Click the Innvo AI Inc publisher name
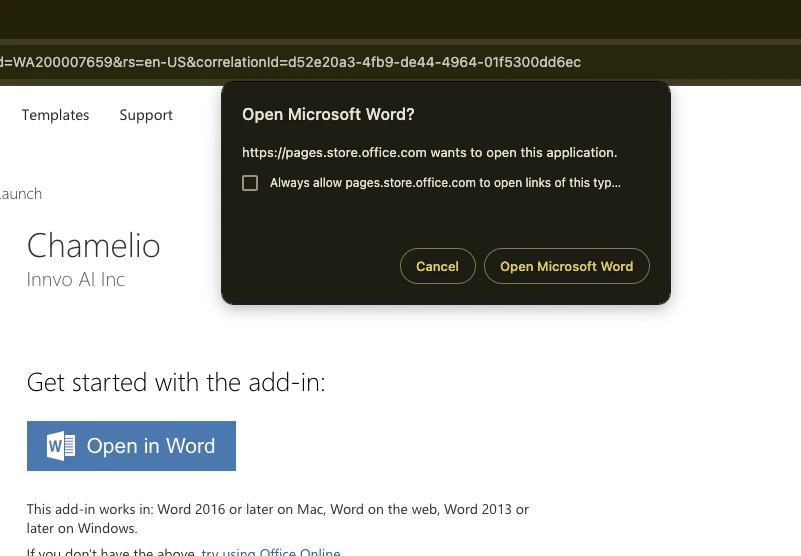This screenshot has height=556, width=801. 76,280
